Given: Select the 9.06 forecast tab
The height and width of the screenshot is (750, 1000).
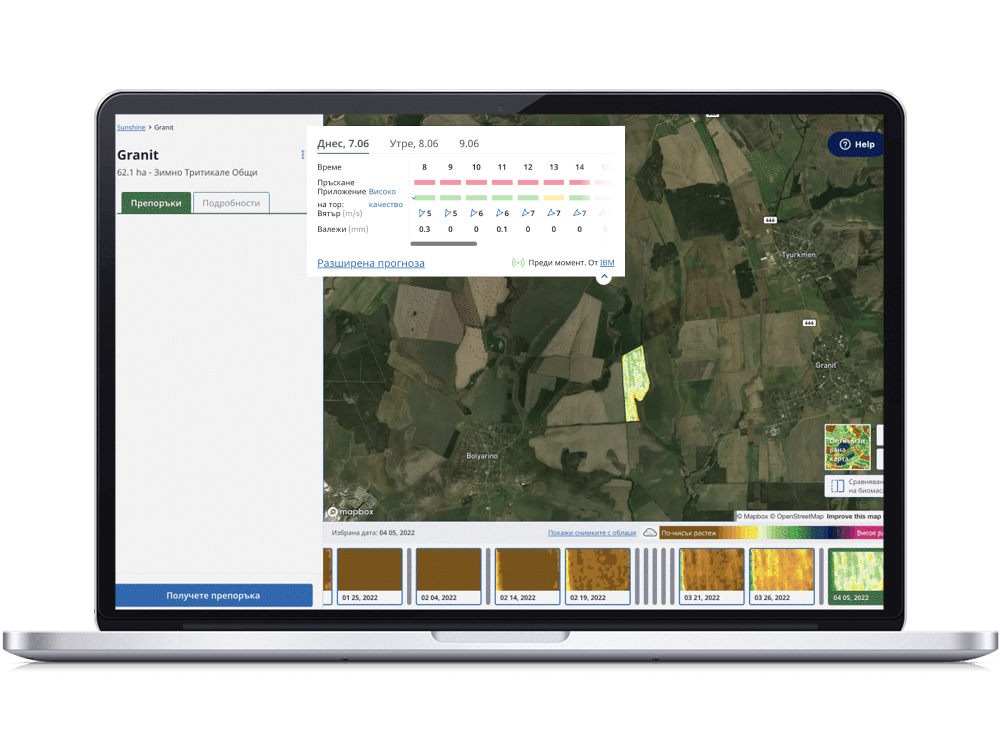Looking at the screenshot, I should click(x=468, y=144).
